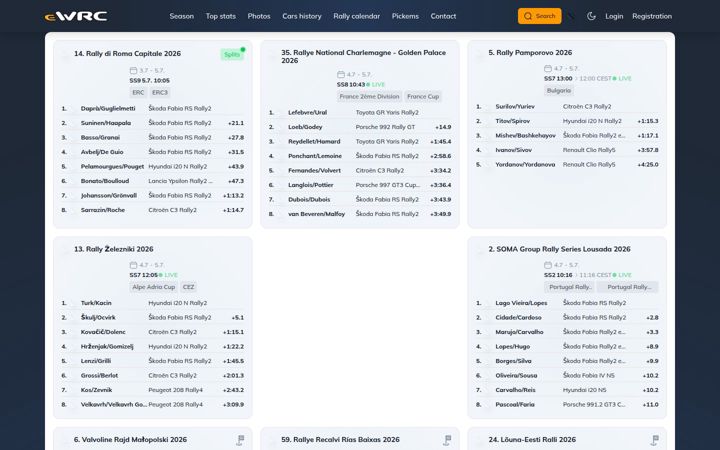Click the flag icon on Rallye Recalvi Rías Baixas
The height and width of the screenshot is (450, 720).
point(447,440)
